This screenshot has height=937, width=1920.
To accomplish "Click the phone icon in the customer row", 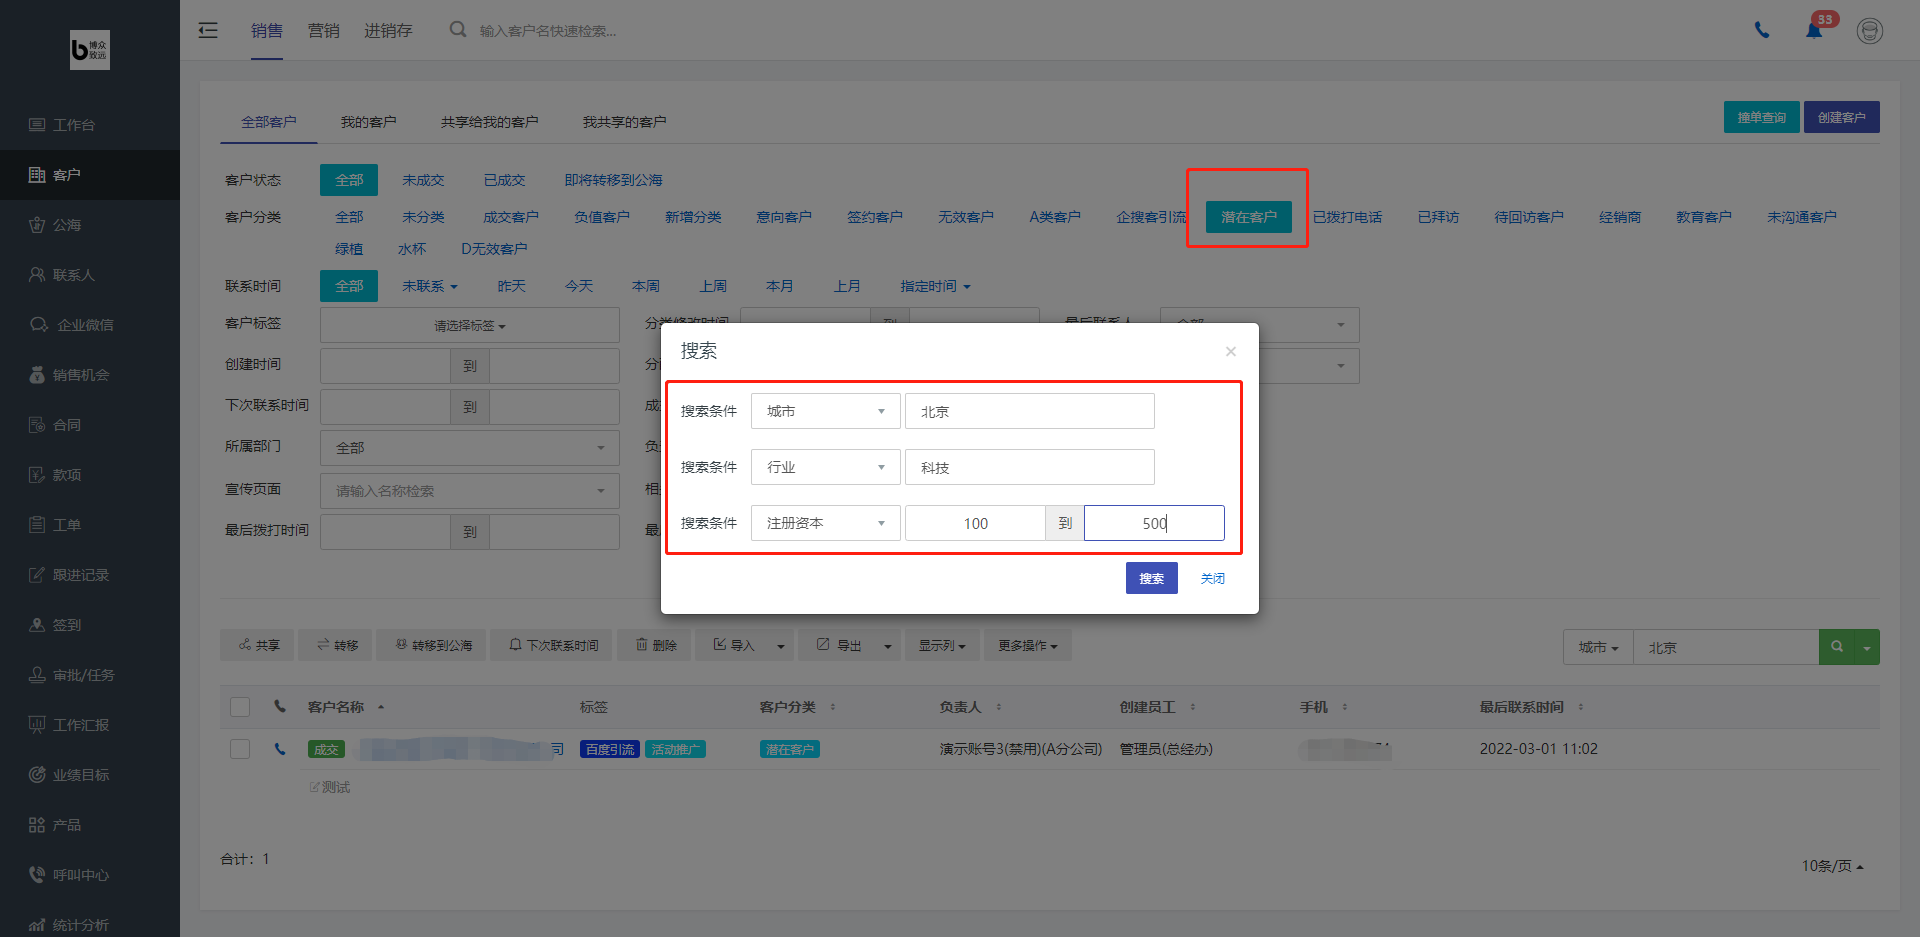I will tap(280, 749).
